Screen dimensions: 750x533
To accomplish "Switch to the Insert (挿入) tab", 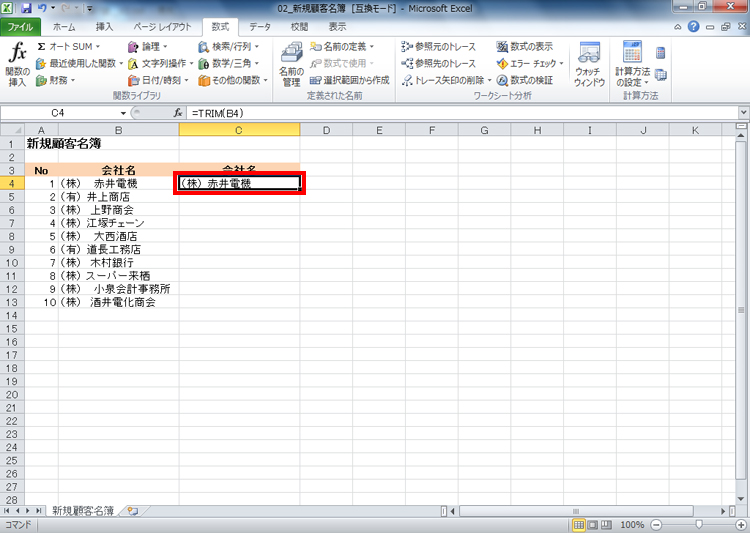I will 104,27.
